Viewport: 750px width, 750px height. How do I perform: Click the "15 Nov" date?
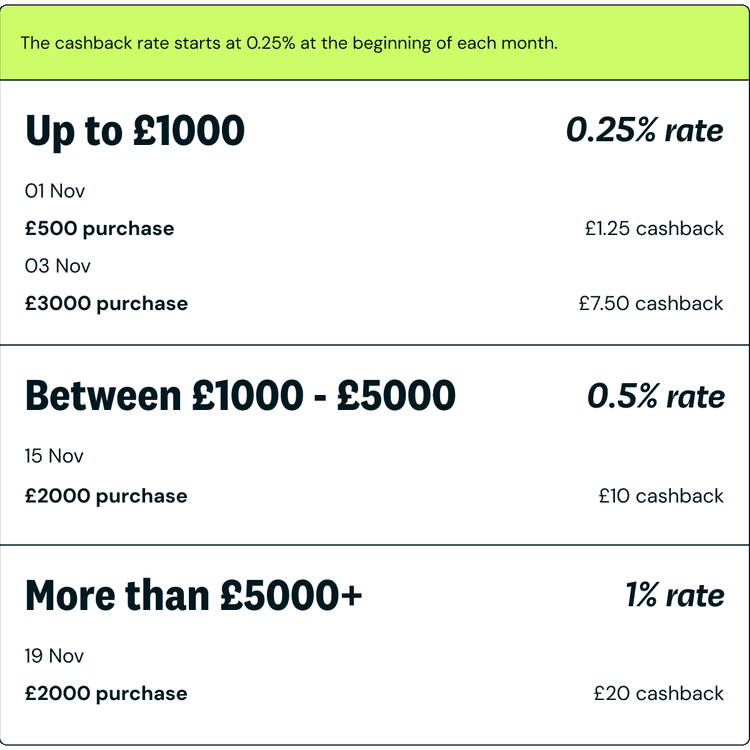55,456
